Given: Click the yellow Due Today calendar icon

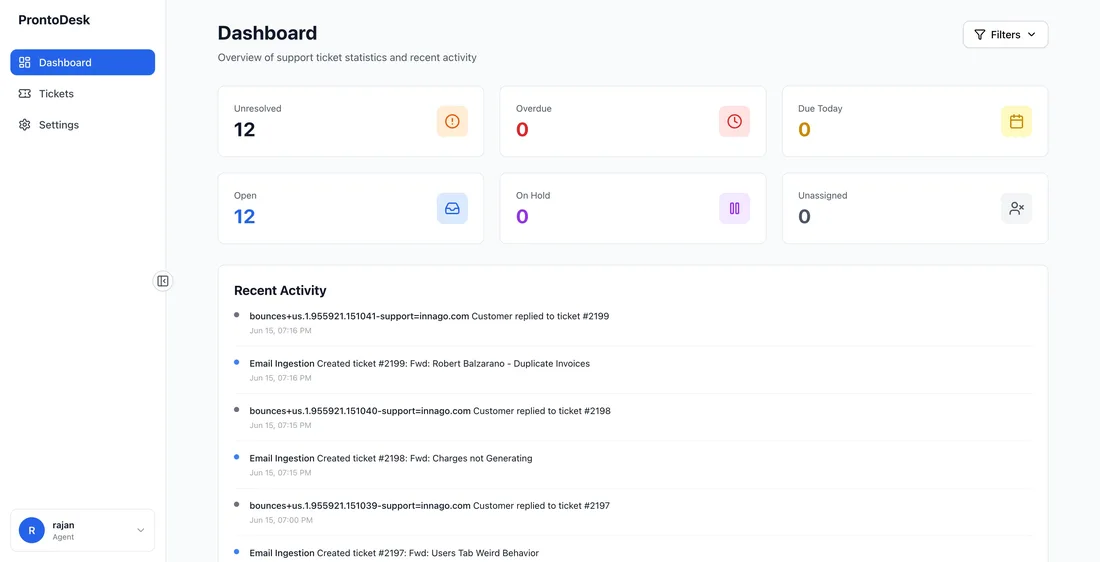Looking at the screenshot, I should (x=1017, y=121).
